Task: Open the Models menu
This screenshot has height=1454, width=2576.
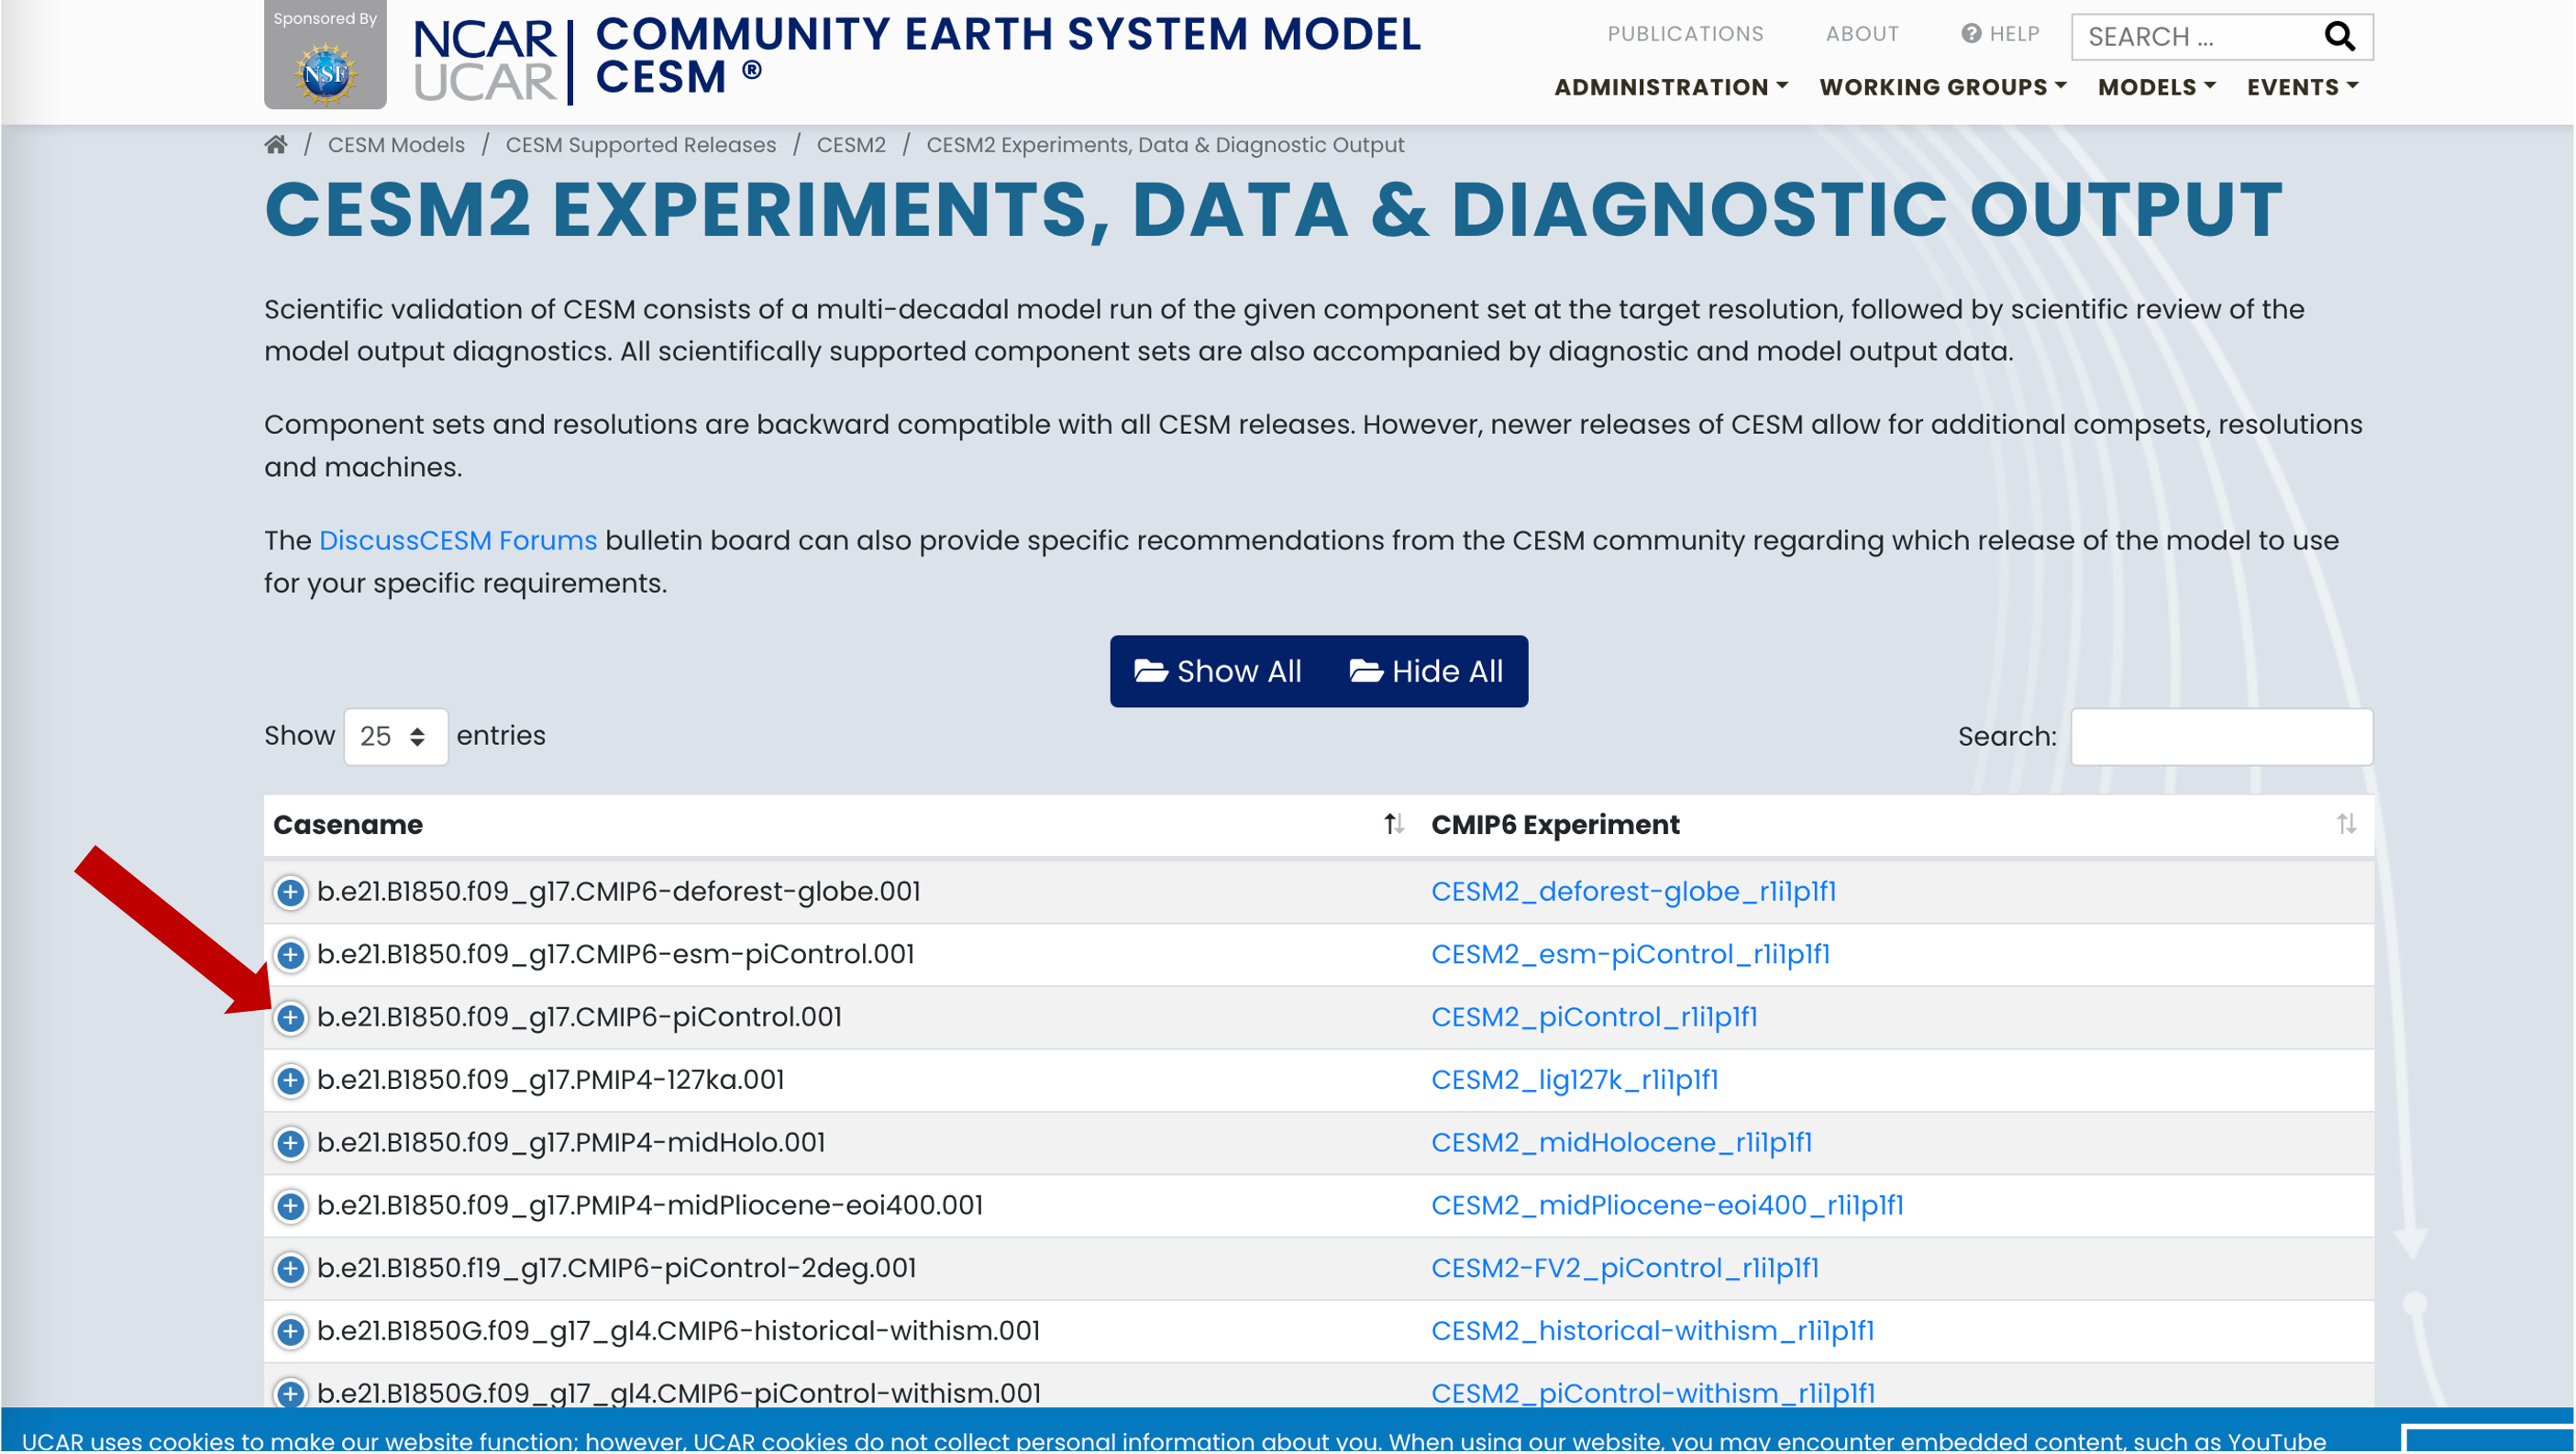Action: click(x=2156, y=87)
